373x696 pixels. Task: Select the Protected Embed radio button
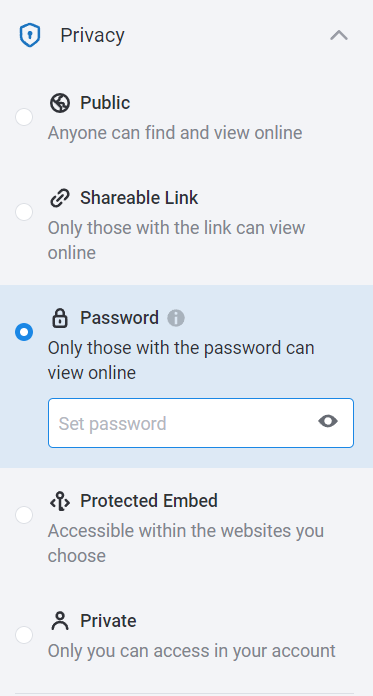pyautogui.click(x=24, y=515)
